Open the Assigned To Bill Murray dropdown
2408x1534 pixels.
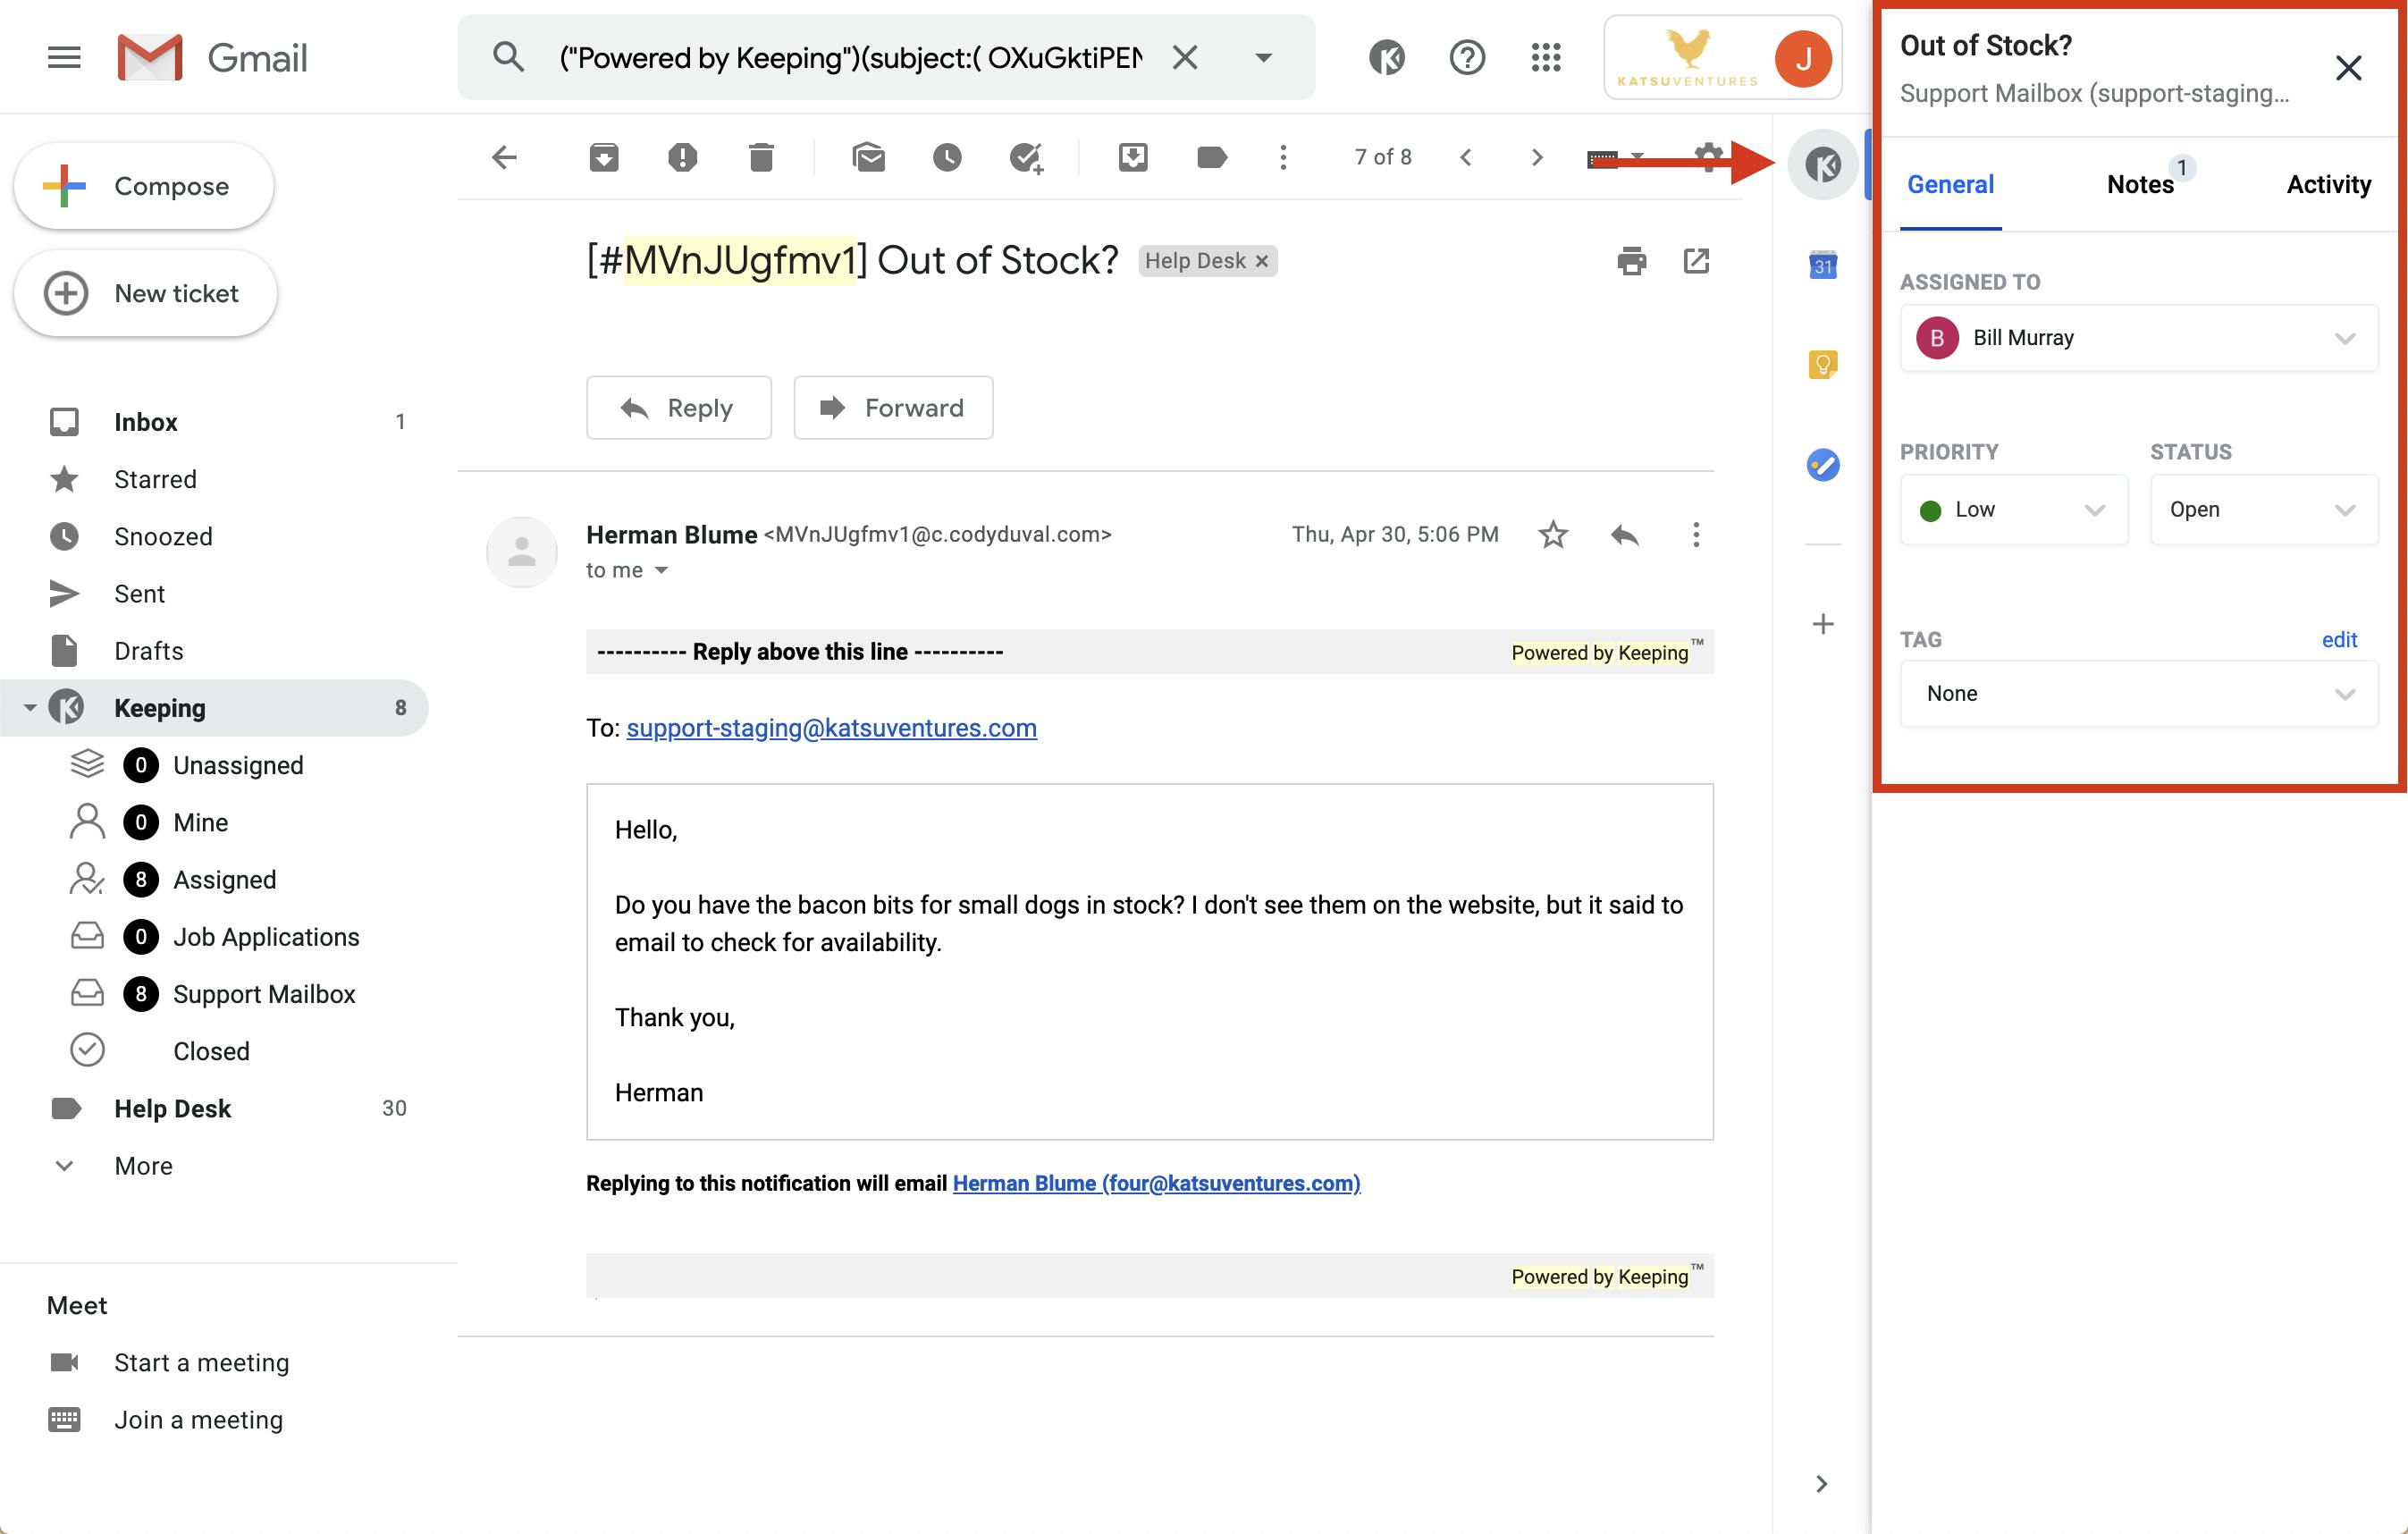(2138, 338)
